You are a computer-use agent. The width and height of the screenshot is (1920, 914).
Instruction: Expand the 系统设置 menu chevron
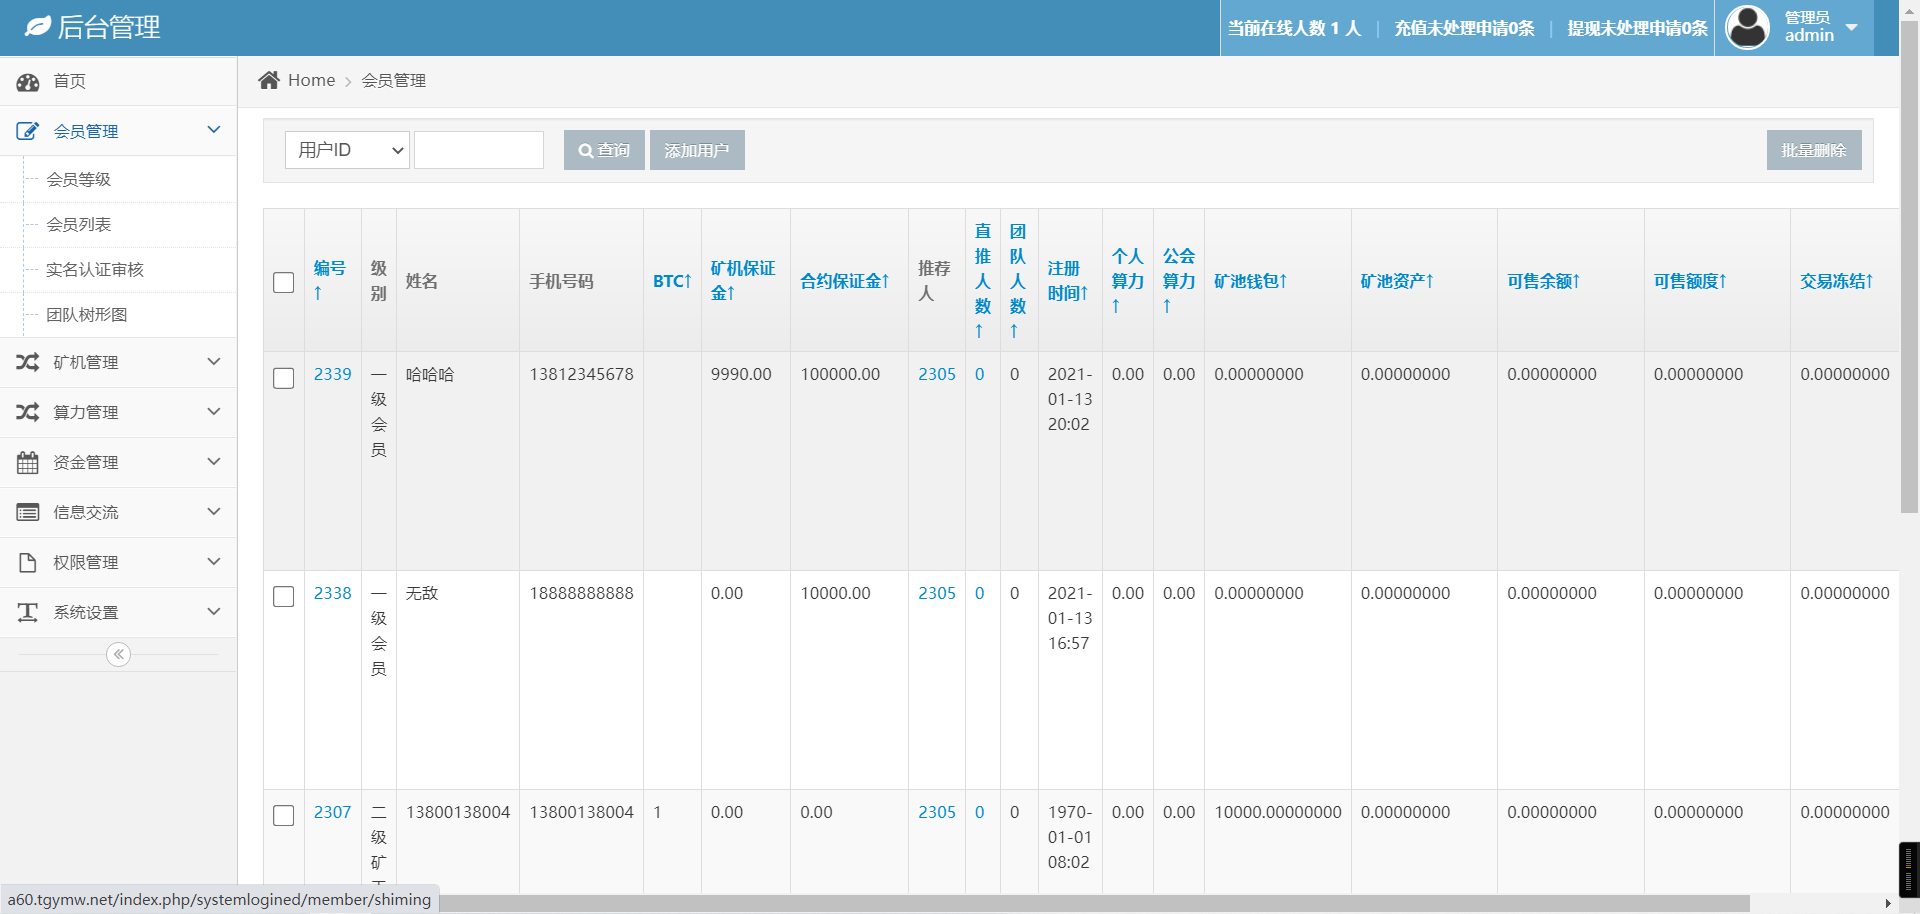(x=213, y=612)
